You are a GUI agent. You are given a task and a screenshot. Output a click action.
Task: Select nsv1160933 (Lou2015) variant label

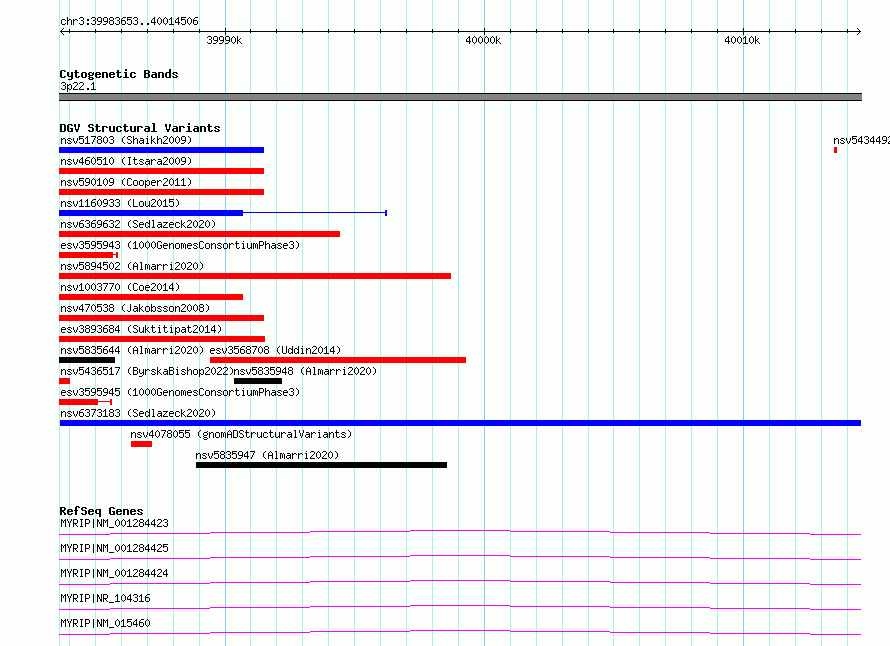tap(120, 203)
